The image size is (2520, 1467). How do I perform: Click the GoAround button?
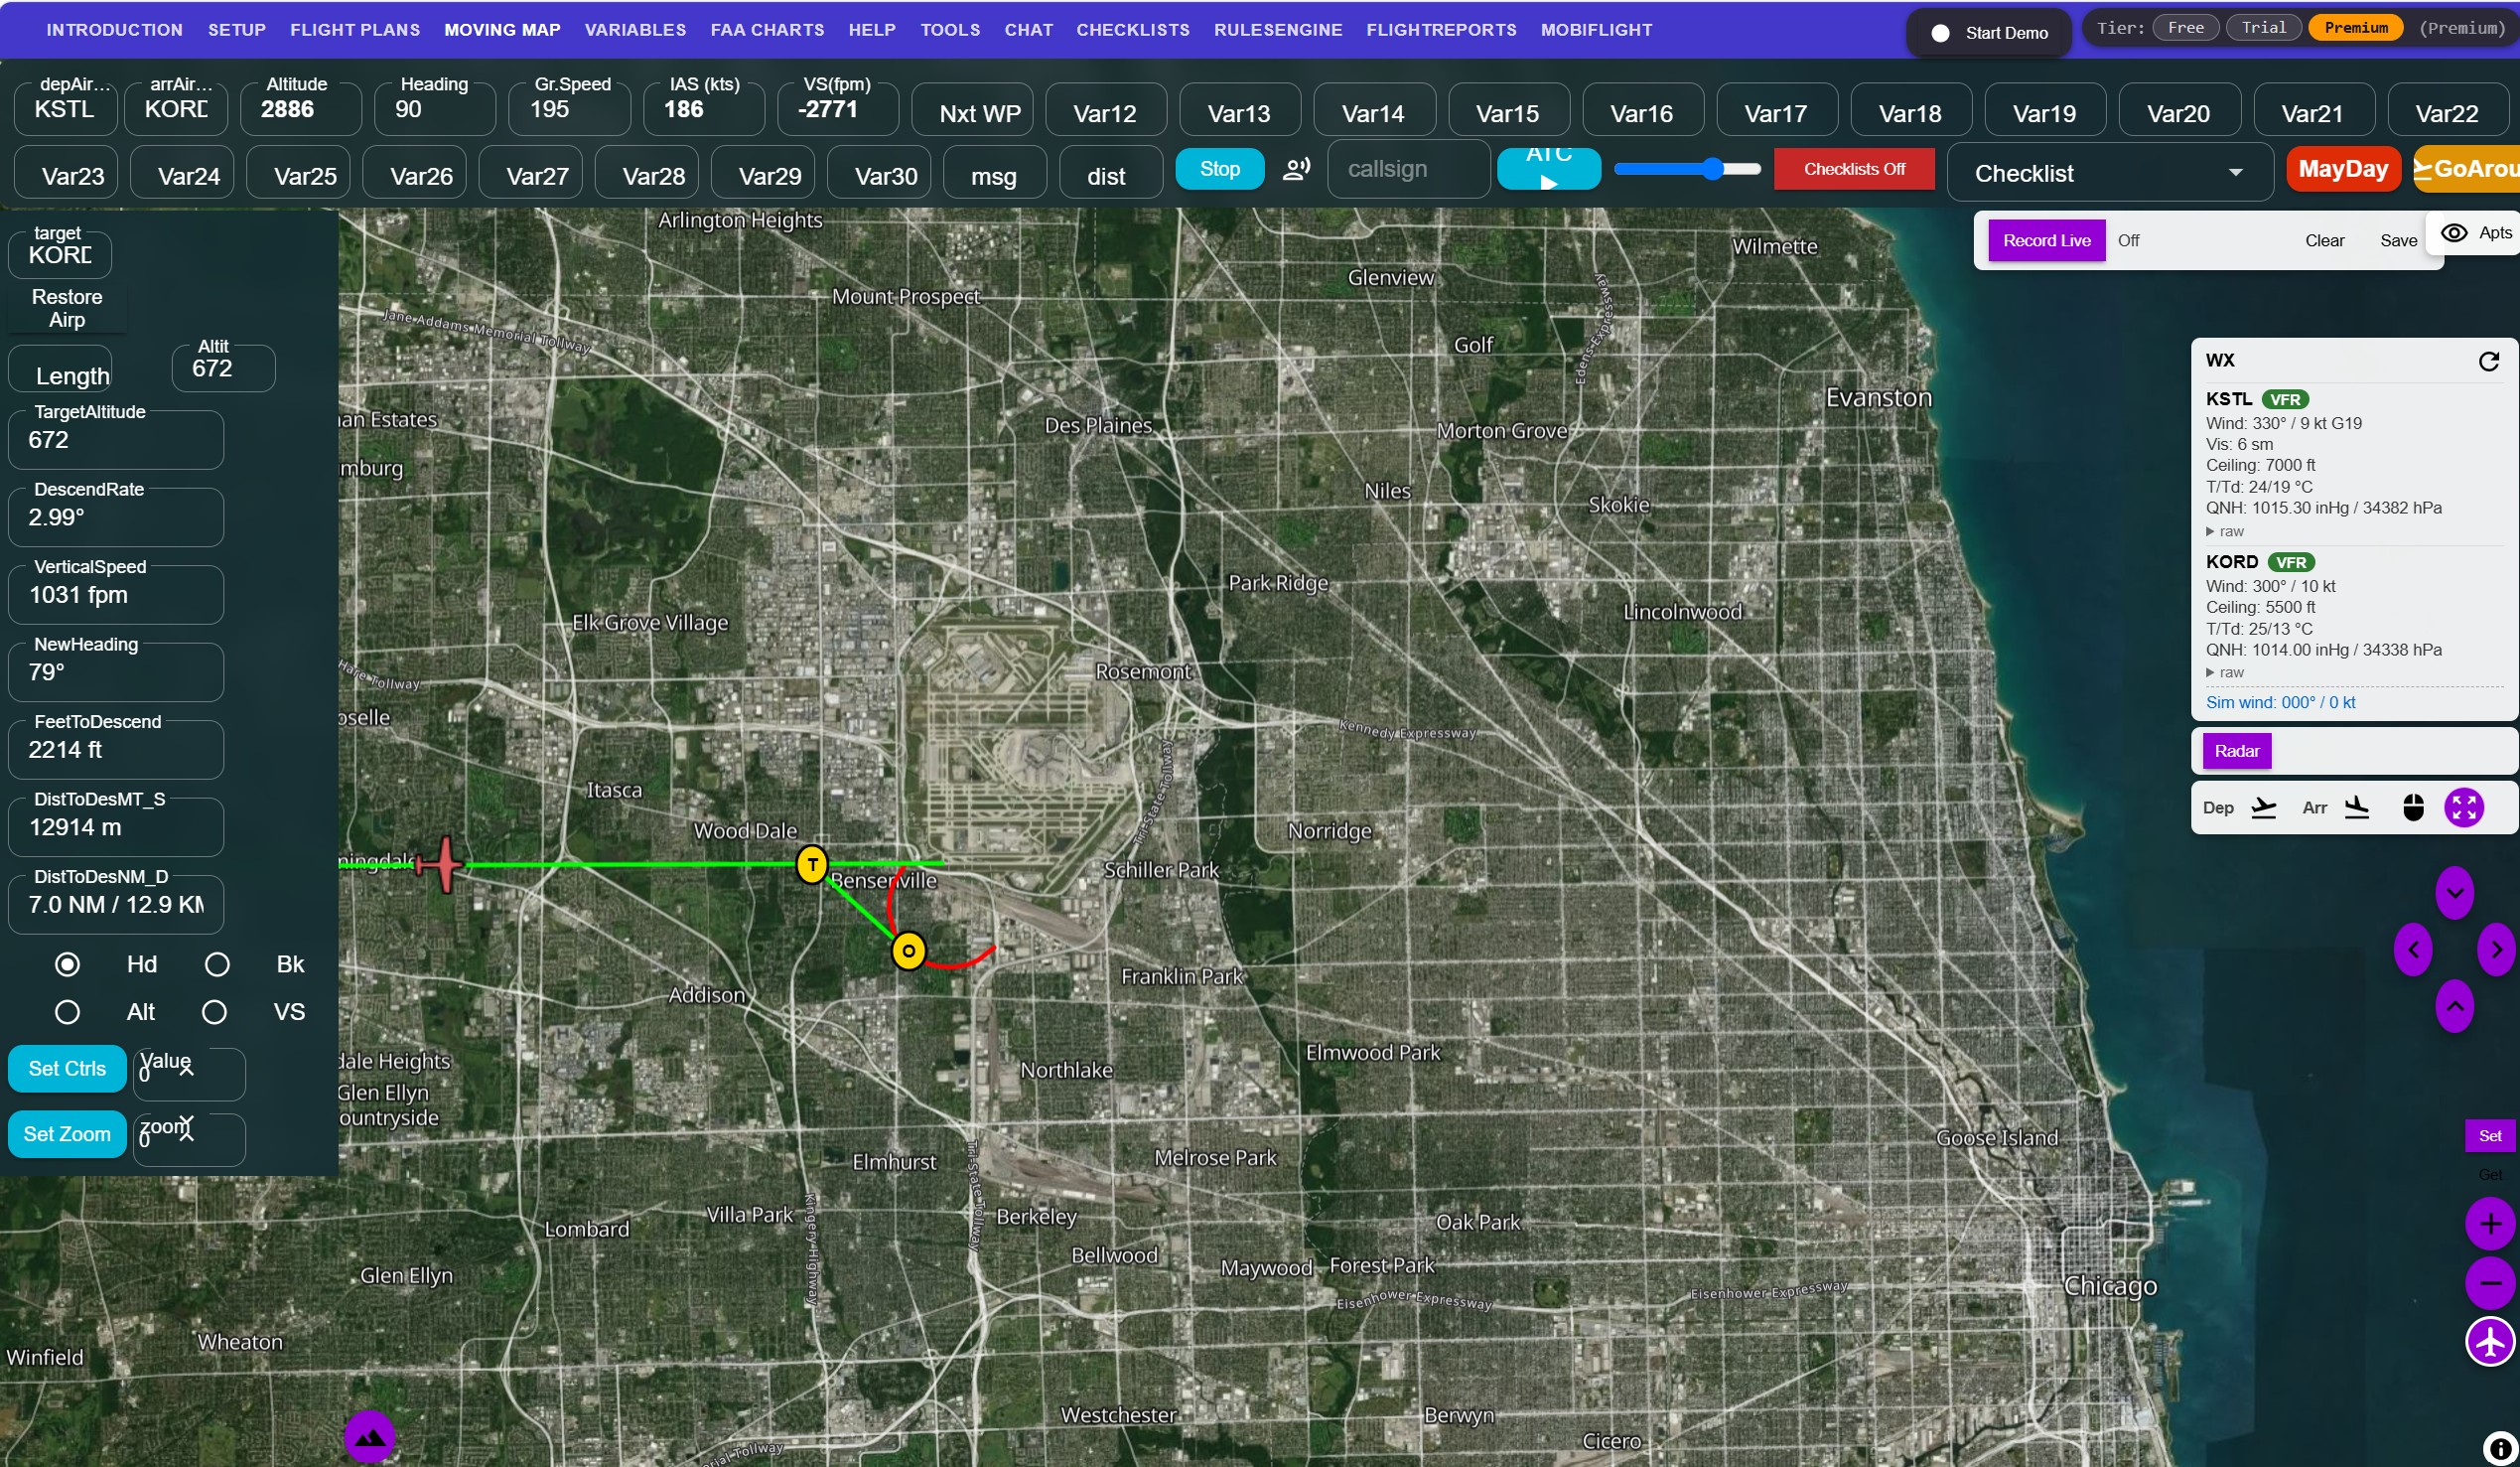2466,169
